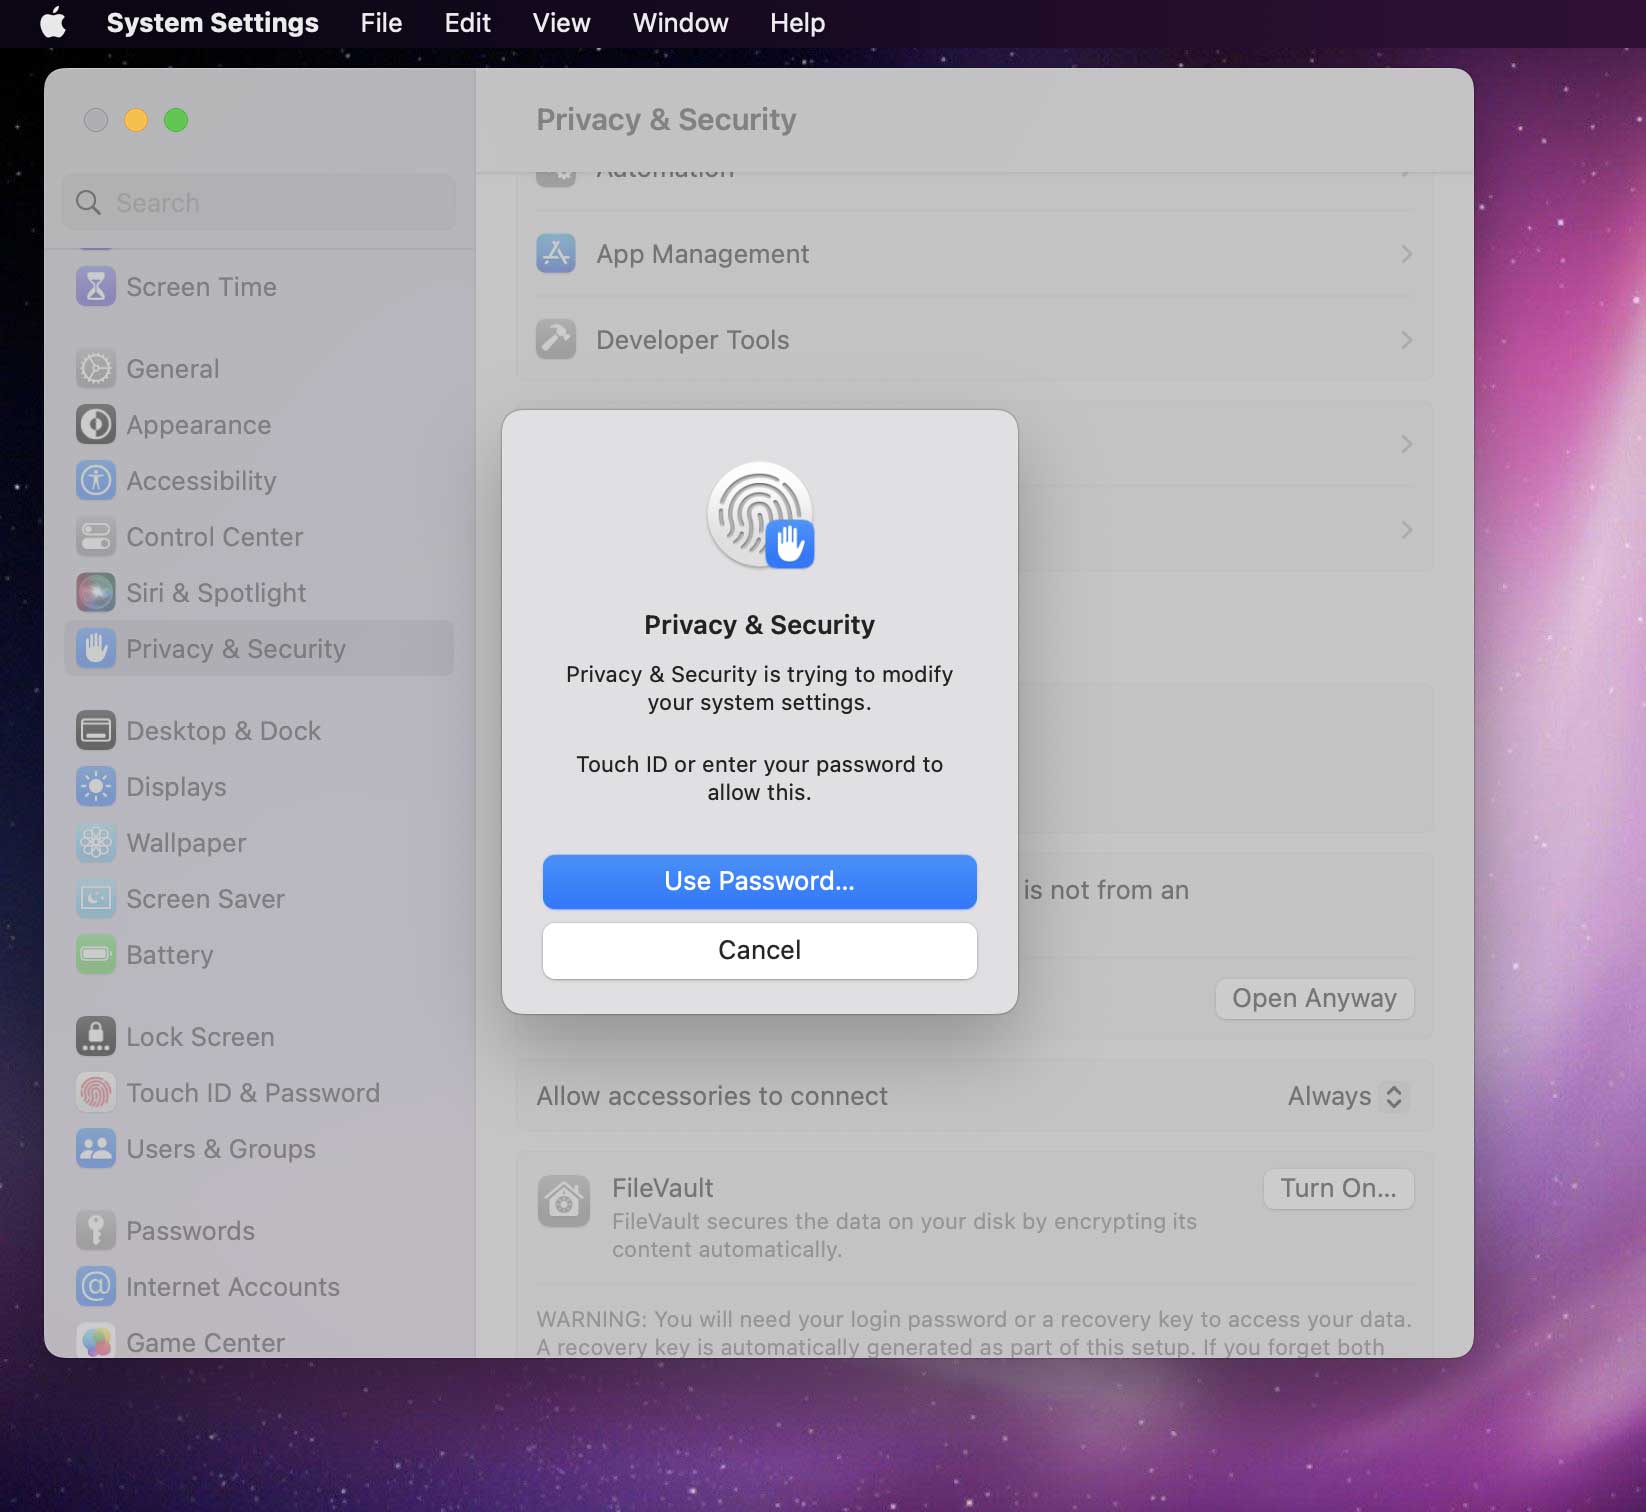Screen dimensions: 1646x1512
Task: Click the green zoom window button
Action: (x=176, y=120)
